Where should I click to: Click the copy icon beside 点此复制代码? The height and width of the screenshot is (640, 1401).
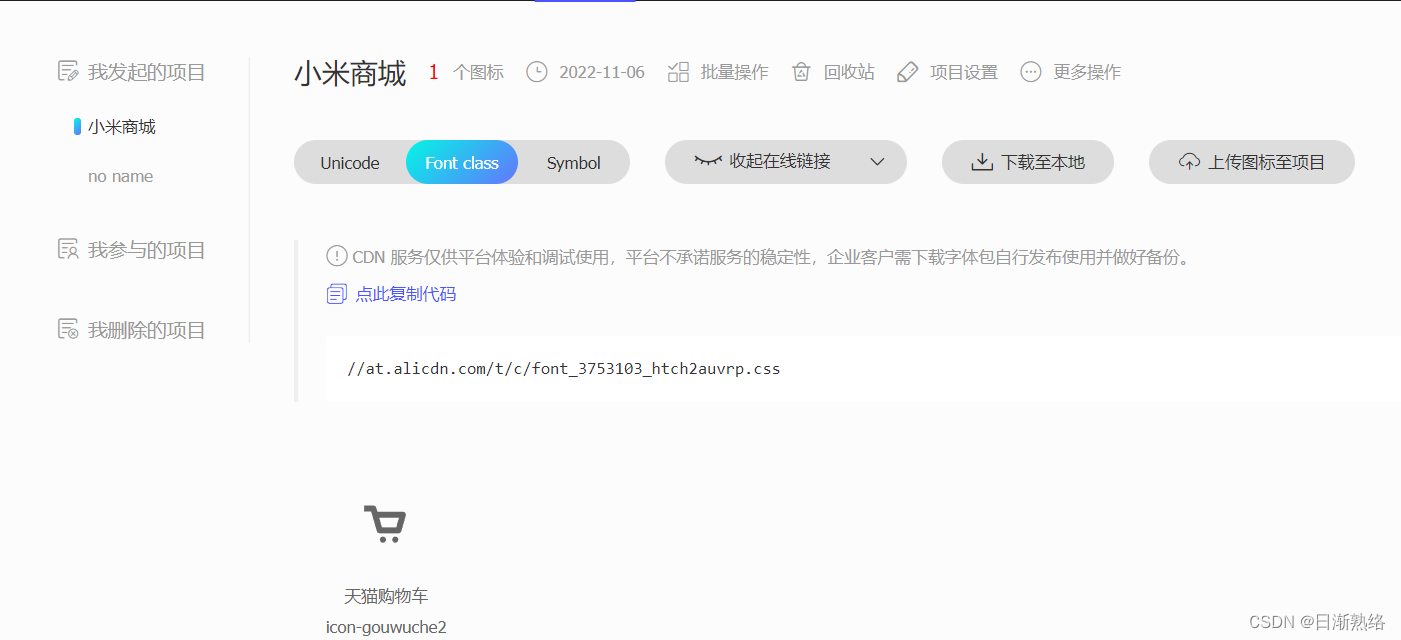[337, 294]
